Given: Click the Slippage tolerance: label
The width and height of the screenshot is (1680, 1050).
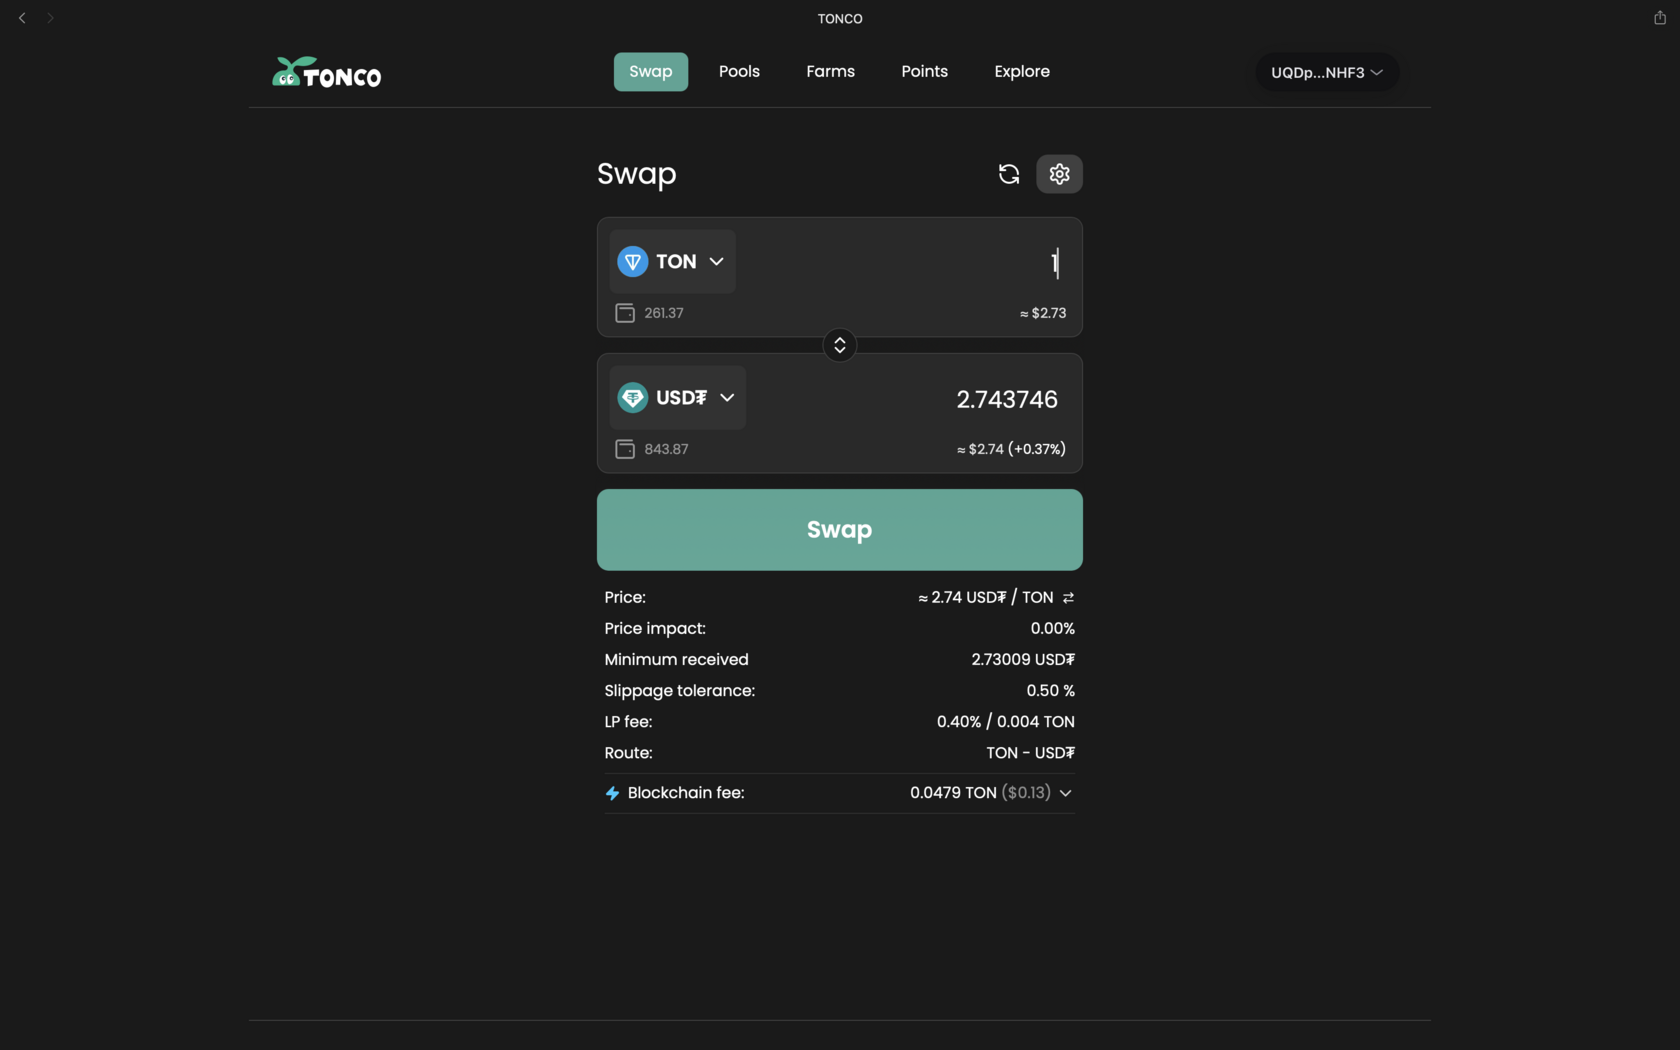Looking at the screenshot, I should coord(680,691).
